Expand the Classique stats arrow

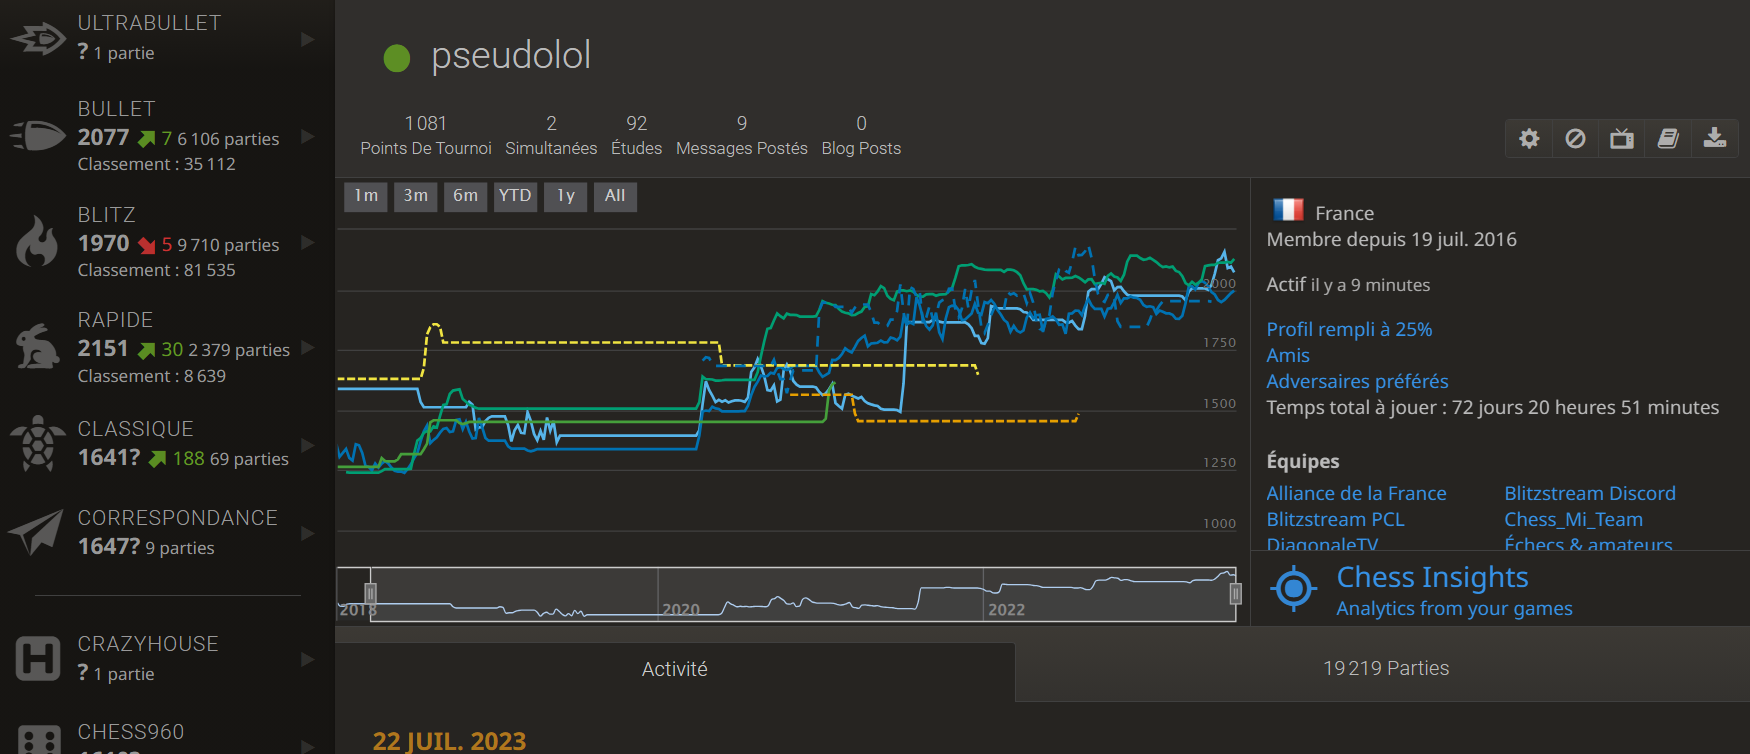(308, 445)
